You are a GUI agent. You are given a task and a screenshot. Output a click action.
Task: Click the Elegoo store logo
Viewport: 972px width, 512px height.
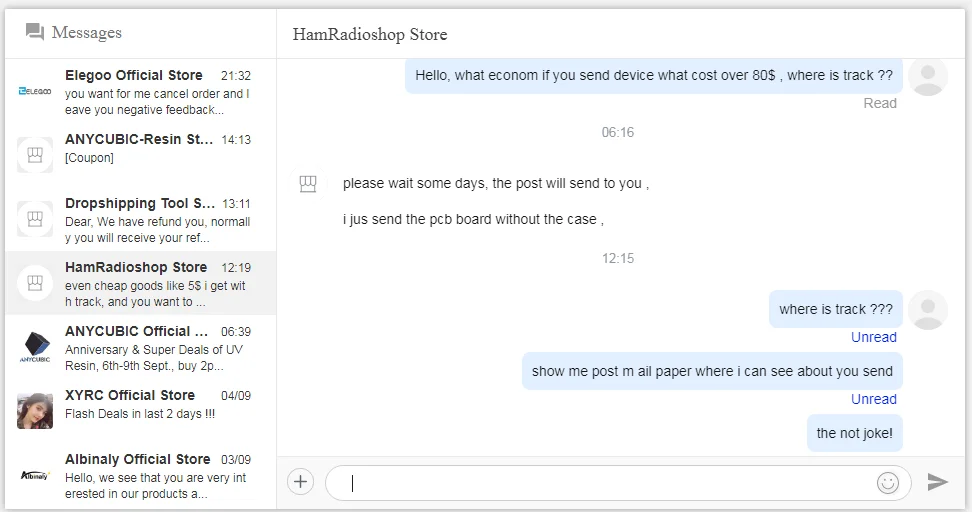[35, 91]
